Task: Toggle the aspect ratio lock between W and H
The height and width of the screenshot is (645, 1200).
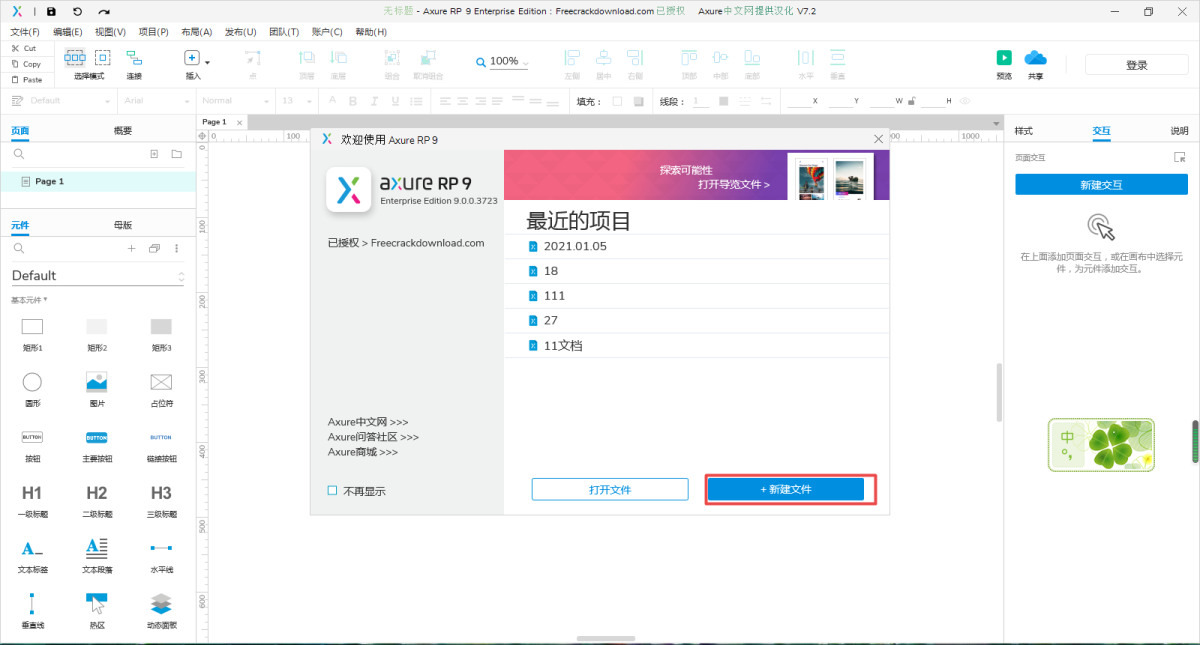Action: 911,101
